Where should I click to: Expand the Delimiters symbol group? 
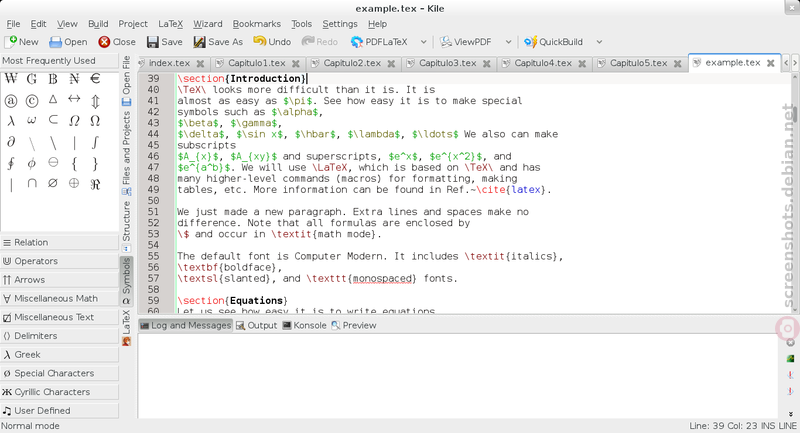coord(60,336)
